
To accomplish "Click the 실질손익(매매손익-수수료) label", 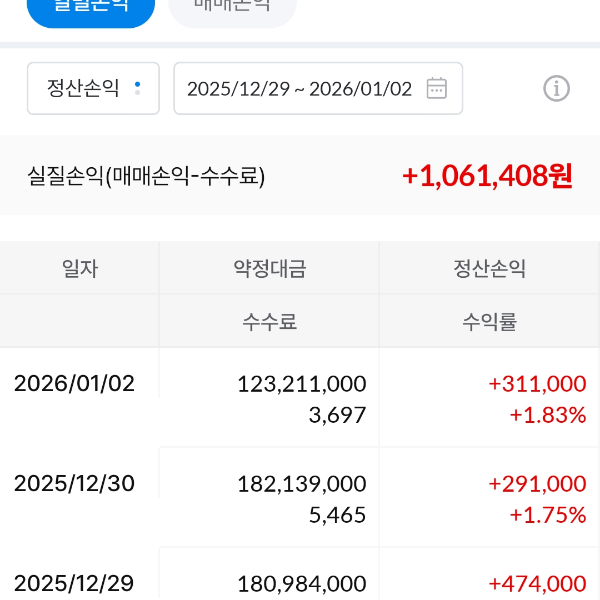I will click(x=146, y=177).
